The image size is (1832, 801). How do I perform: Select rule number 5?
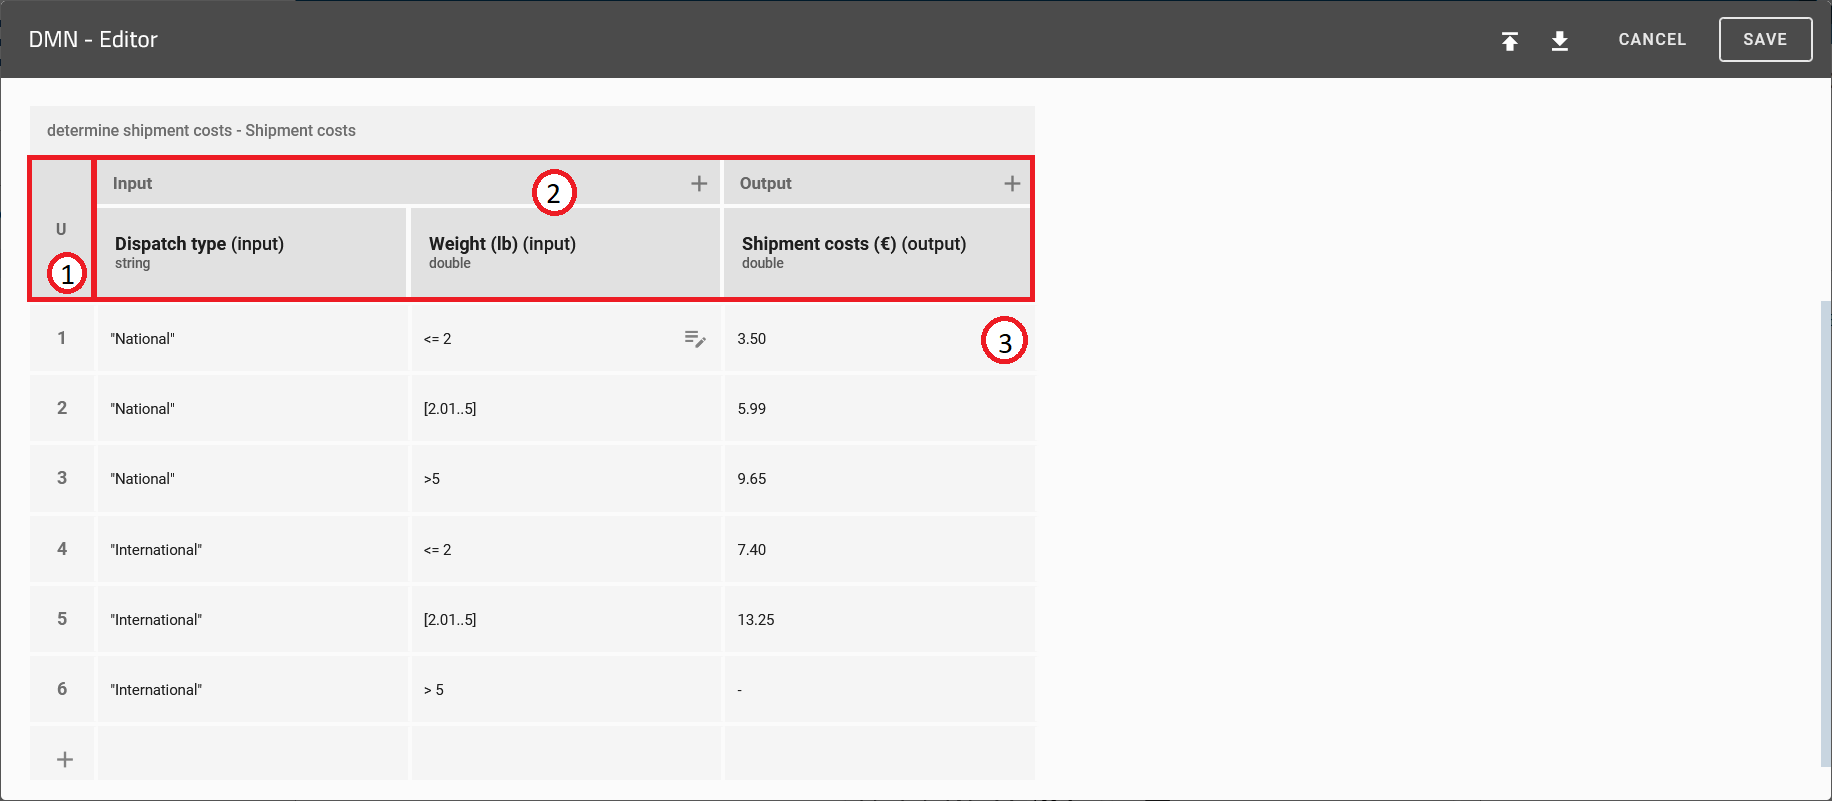pos(62,619)
